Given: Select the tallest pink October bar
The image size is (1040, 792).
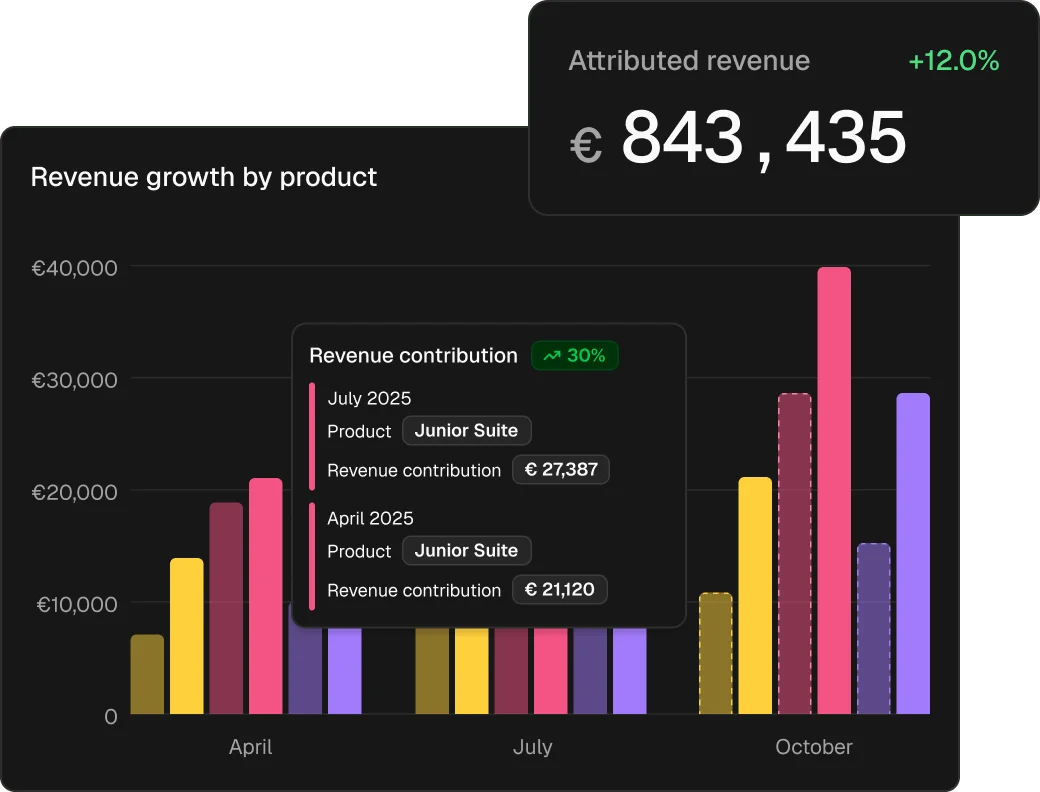Looking at the screenshot, I should click(834, 491).
